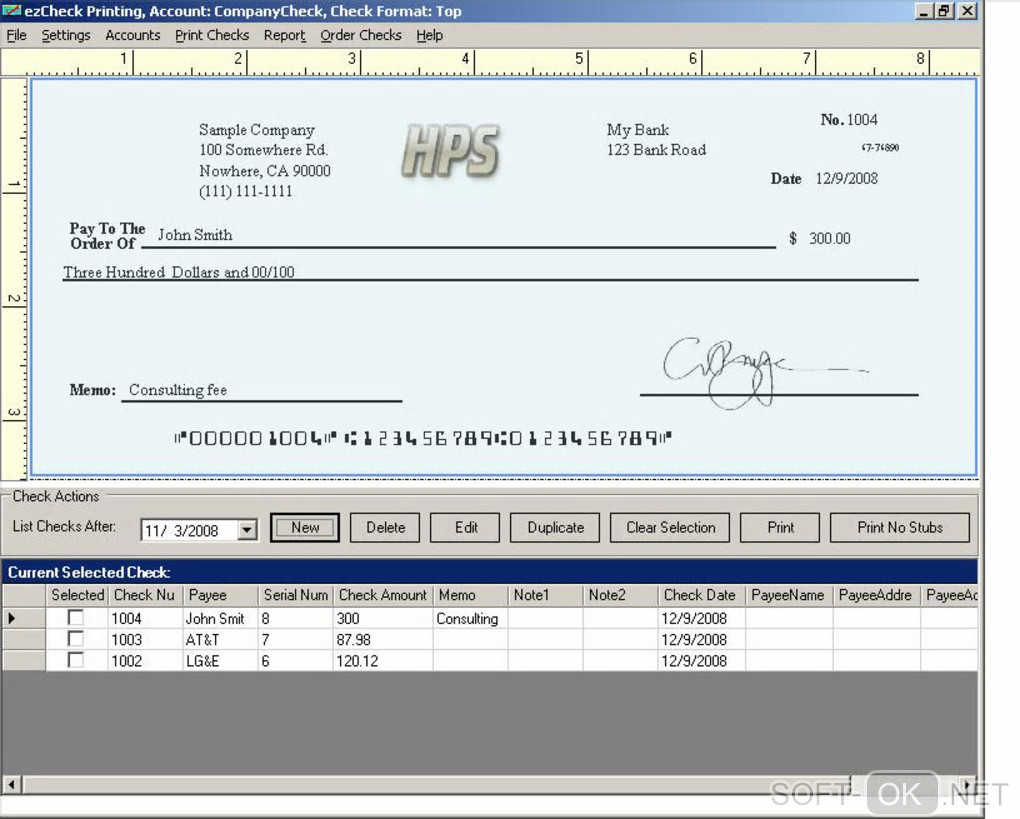Open the Help menu
Screen dimensions: 1020x819
[429, 35]
